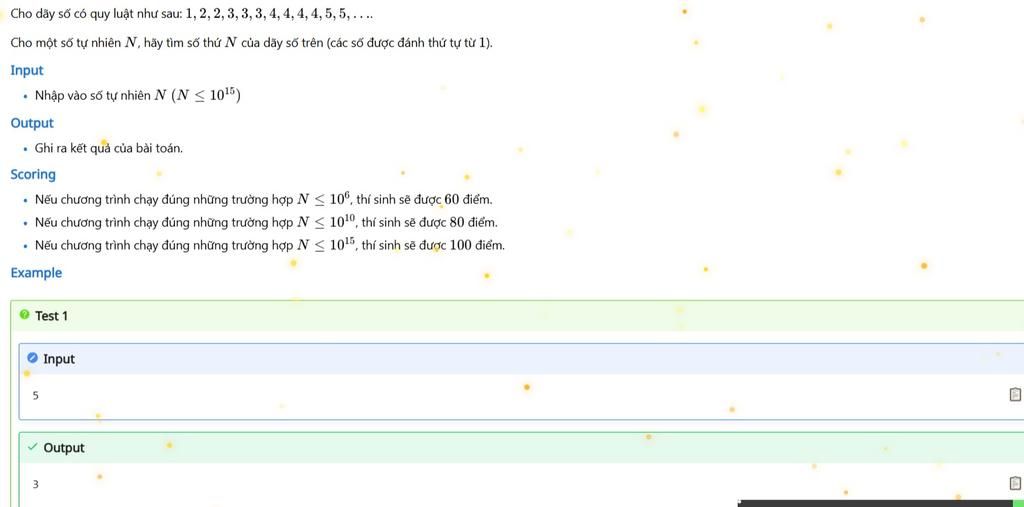The image size is (1024, 507).
Task: Select the Input section heading
Action: pyautogui.click(x=27, y=71)
